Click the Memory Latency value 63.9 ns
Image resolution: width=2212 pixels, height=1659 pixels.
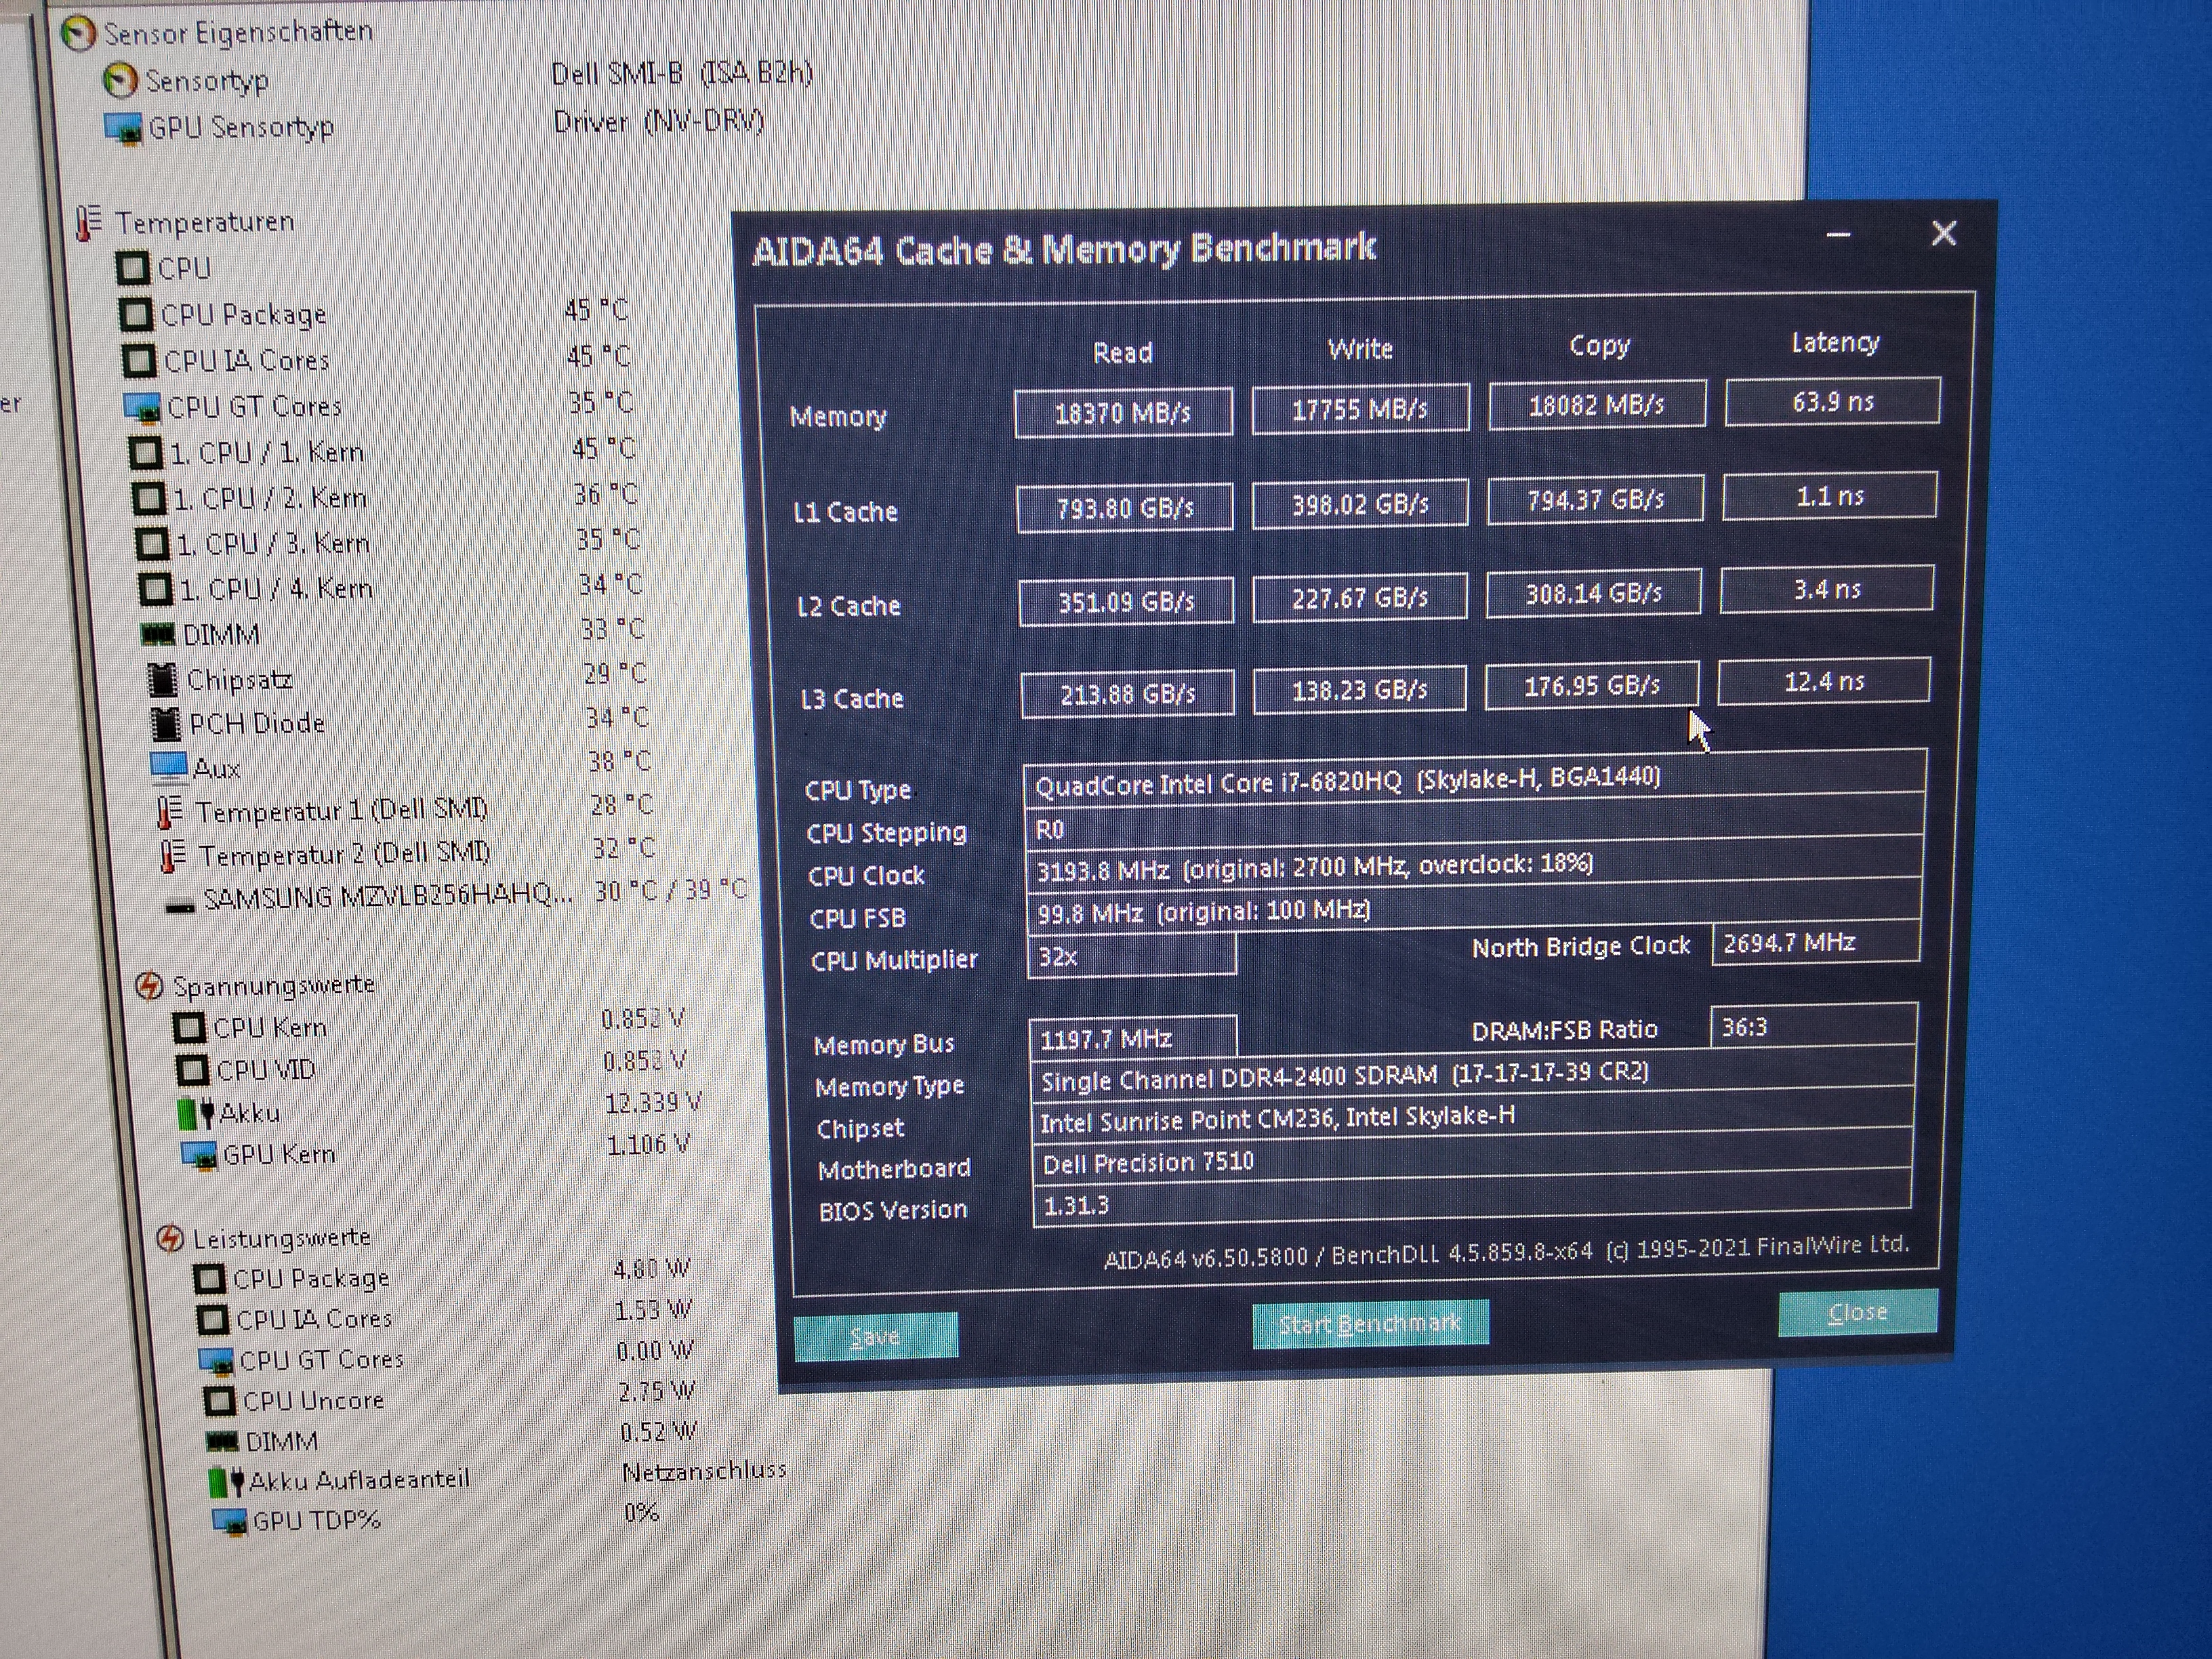(1833, 401)
